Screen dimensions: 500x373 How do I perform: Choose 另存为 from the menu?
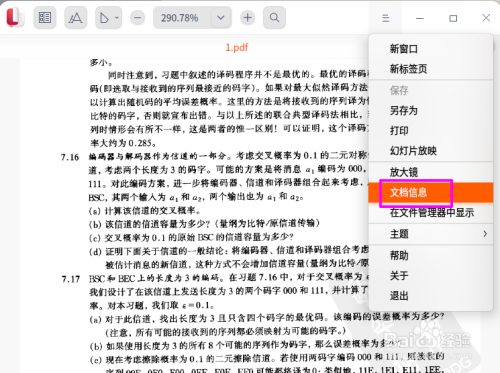click(x=431, y=110)
